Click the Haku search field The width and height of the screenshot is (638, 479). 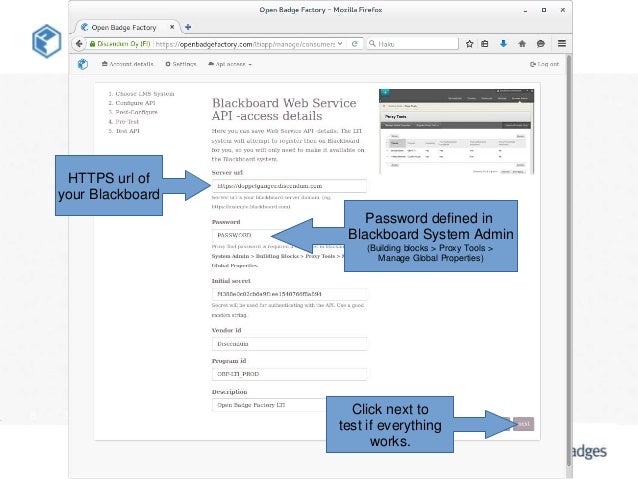pos(413,44)
